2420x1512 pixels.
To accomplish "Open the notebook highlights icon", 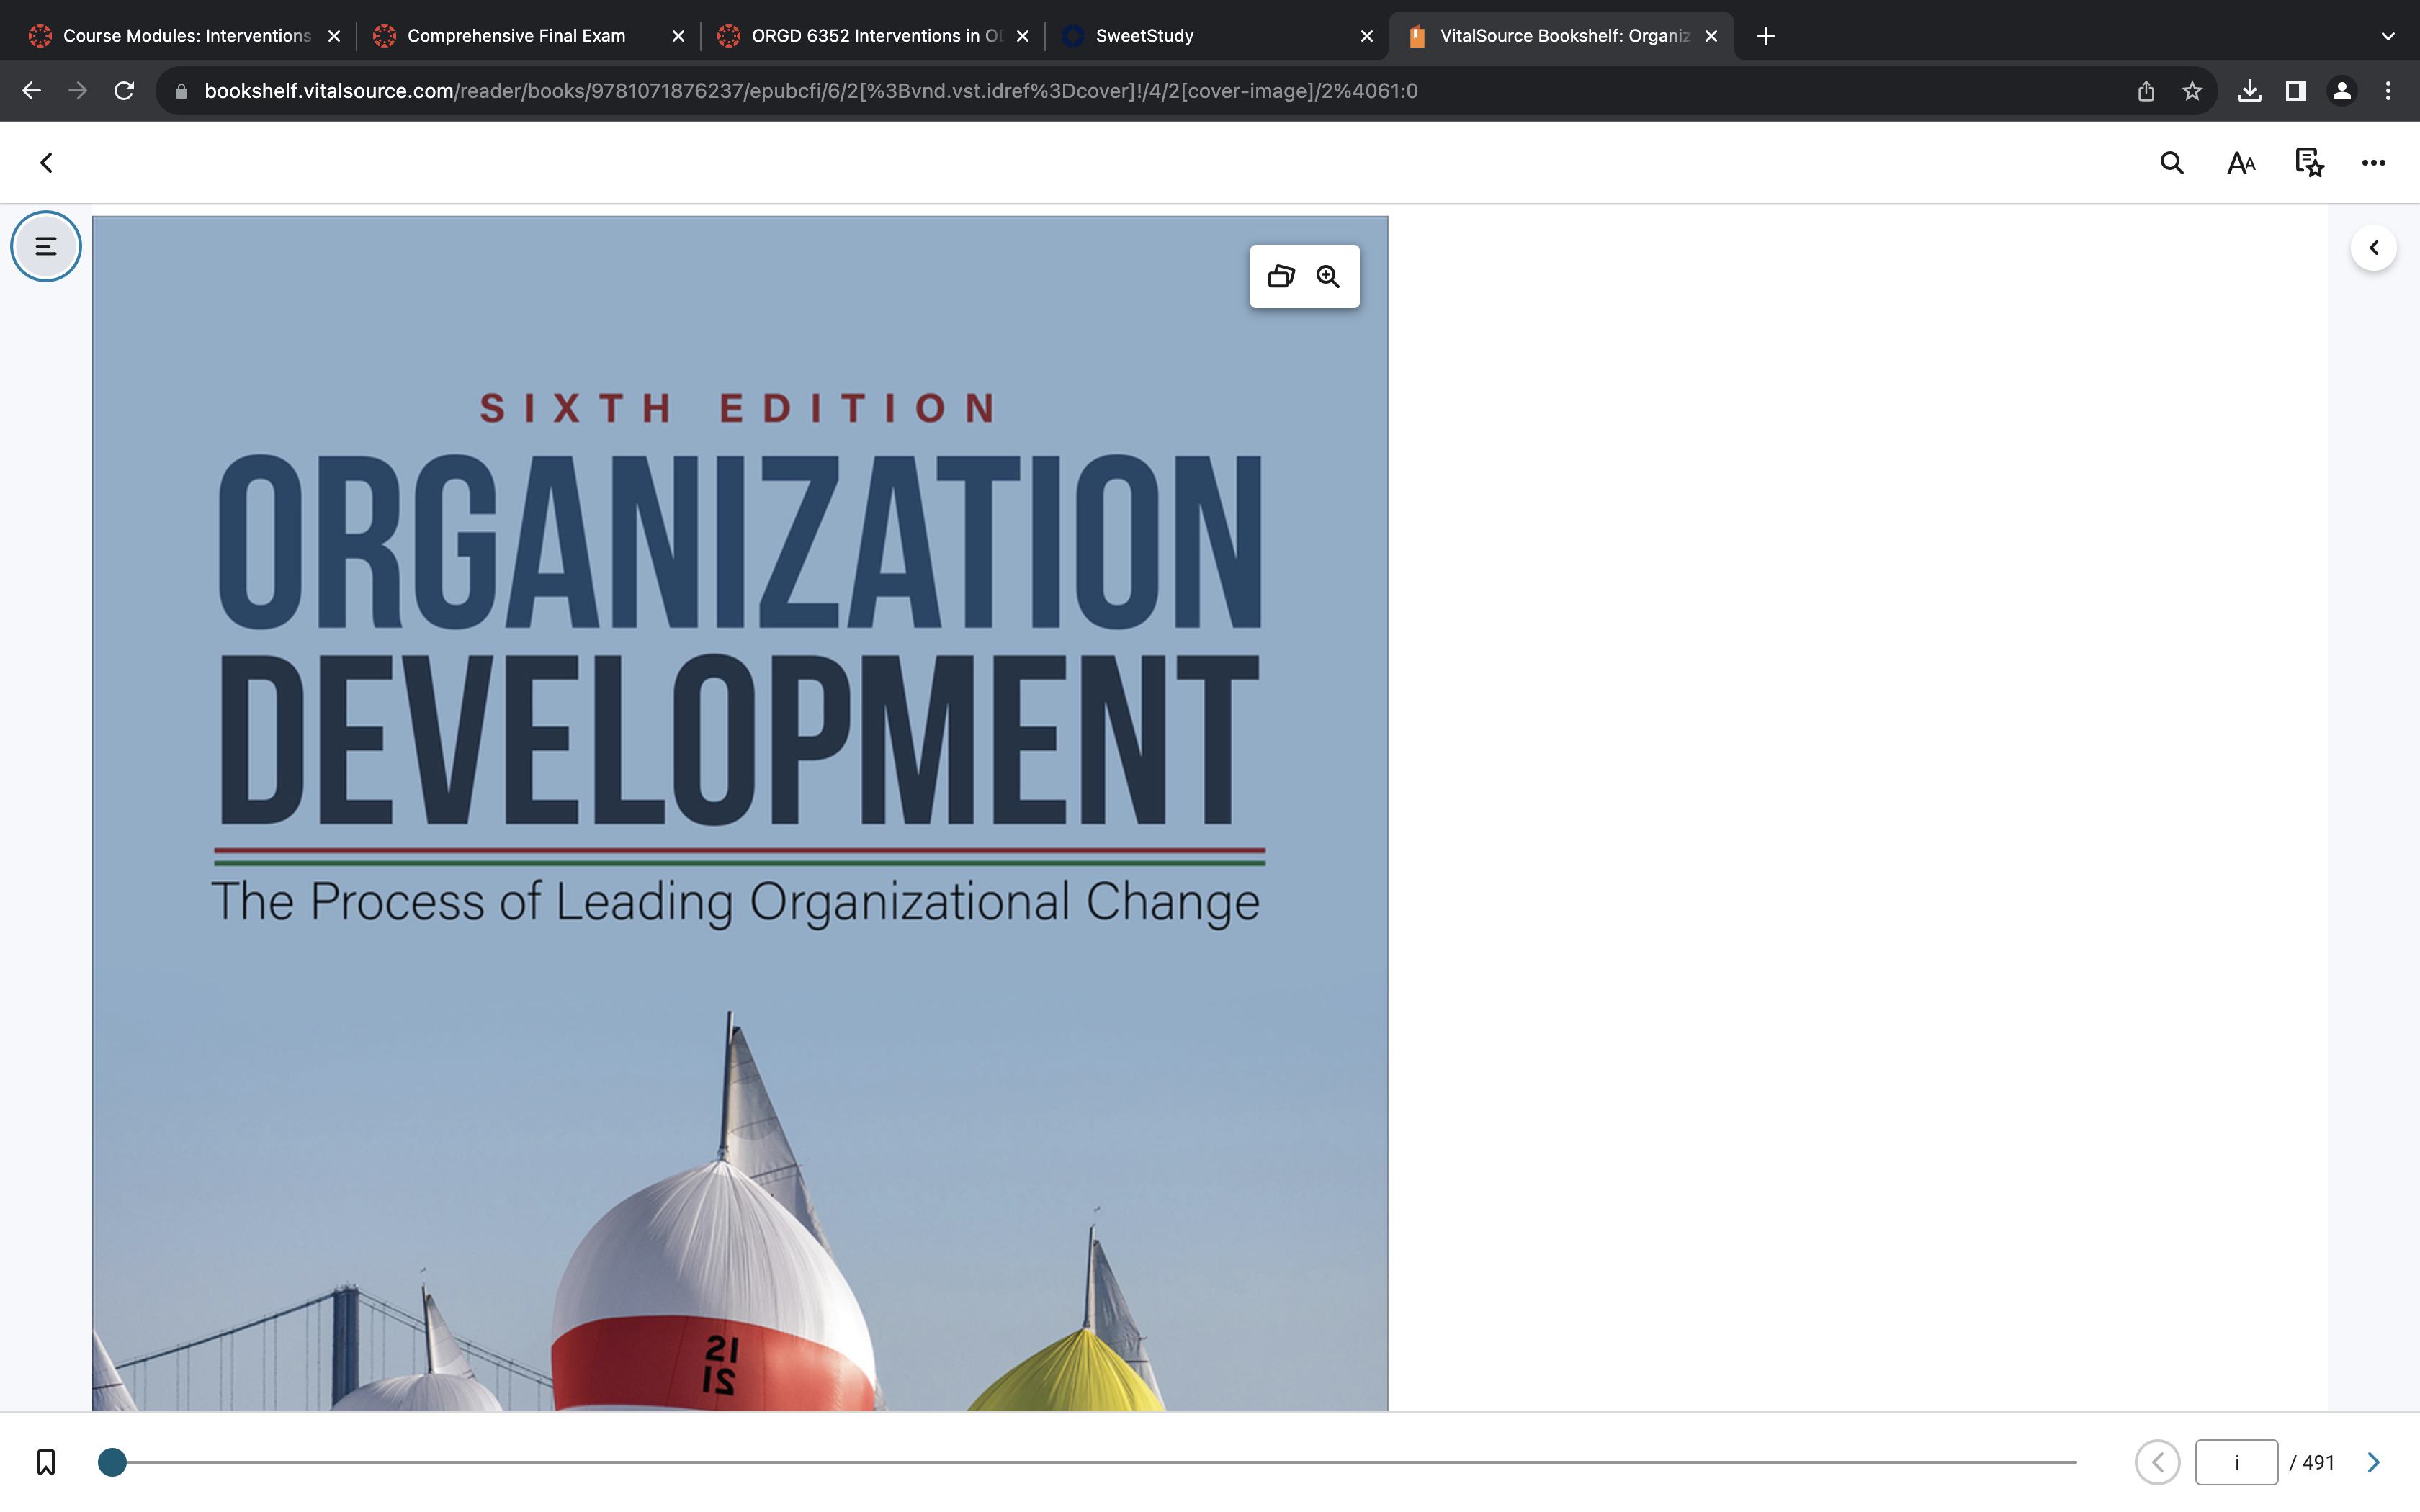I will point(2309,163).
